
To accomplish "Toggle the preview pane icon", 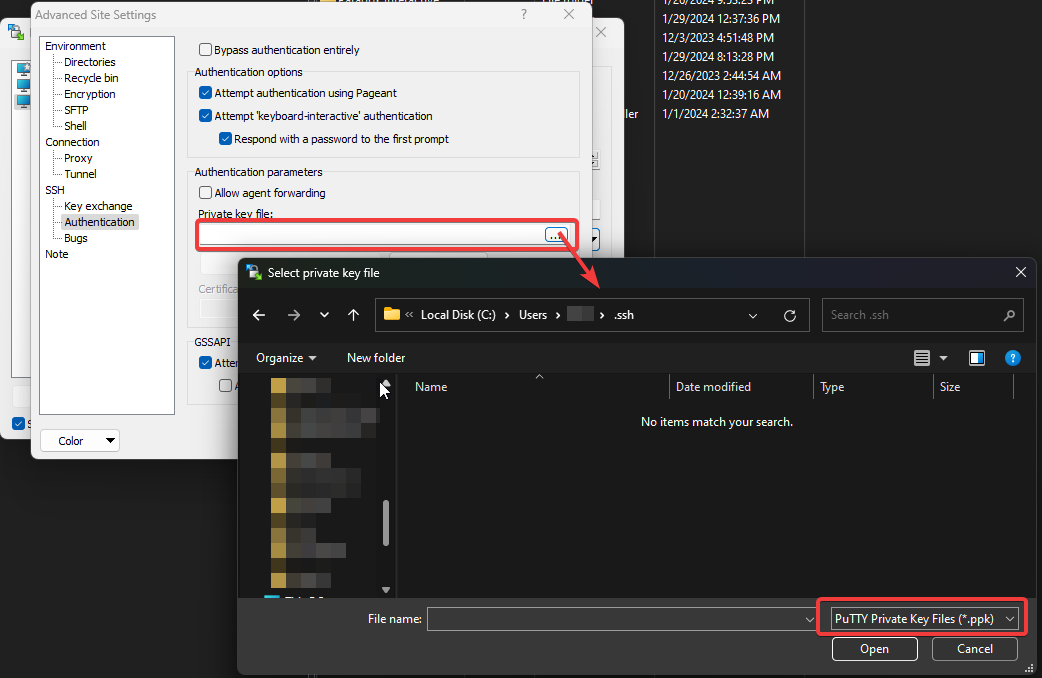I will 977,358.
